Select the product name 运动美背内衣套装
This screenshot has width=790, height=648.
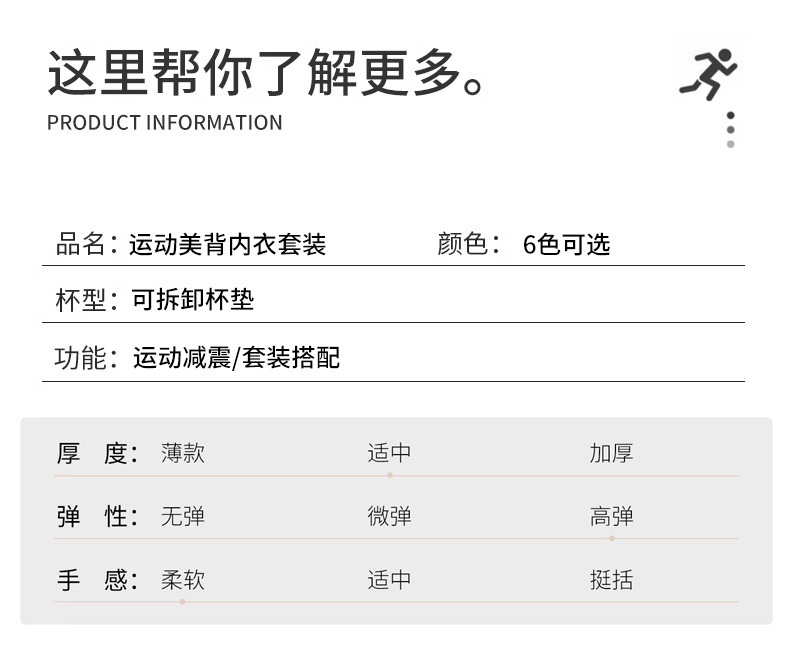(228, 244)
